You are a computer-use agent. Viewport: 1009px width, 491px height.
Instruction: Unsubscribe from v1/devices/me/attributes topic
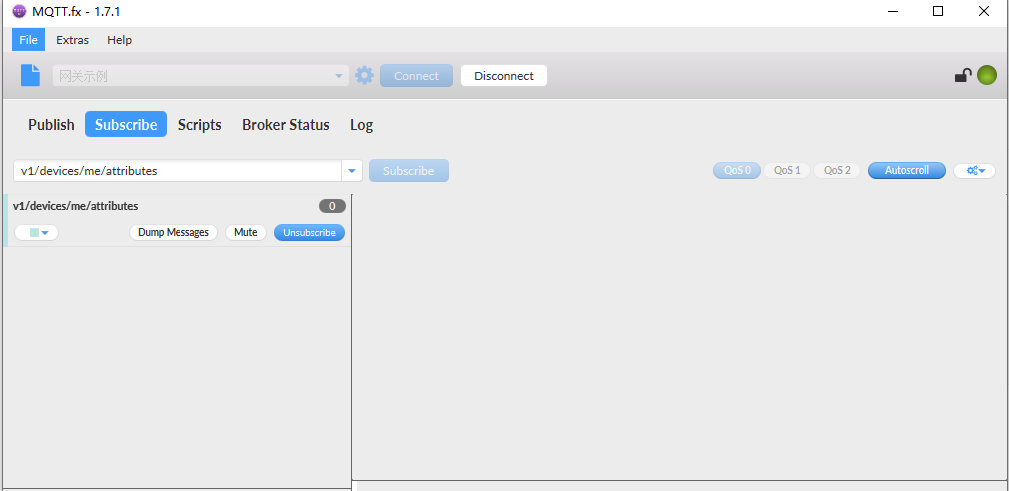pos(310,232)
